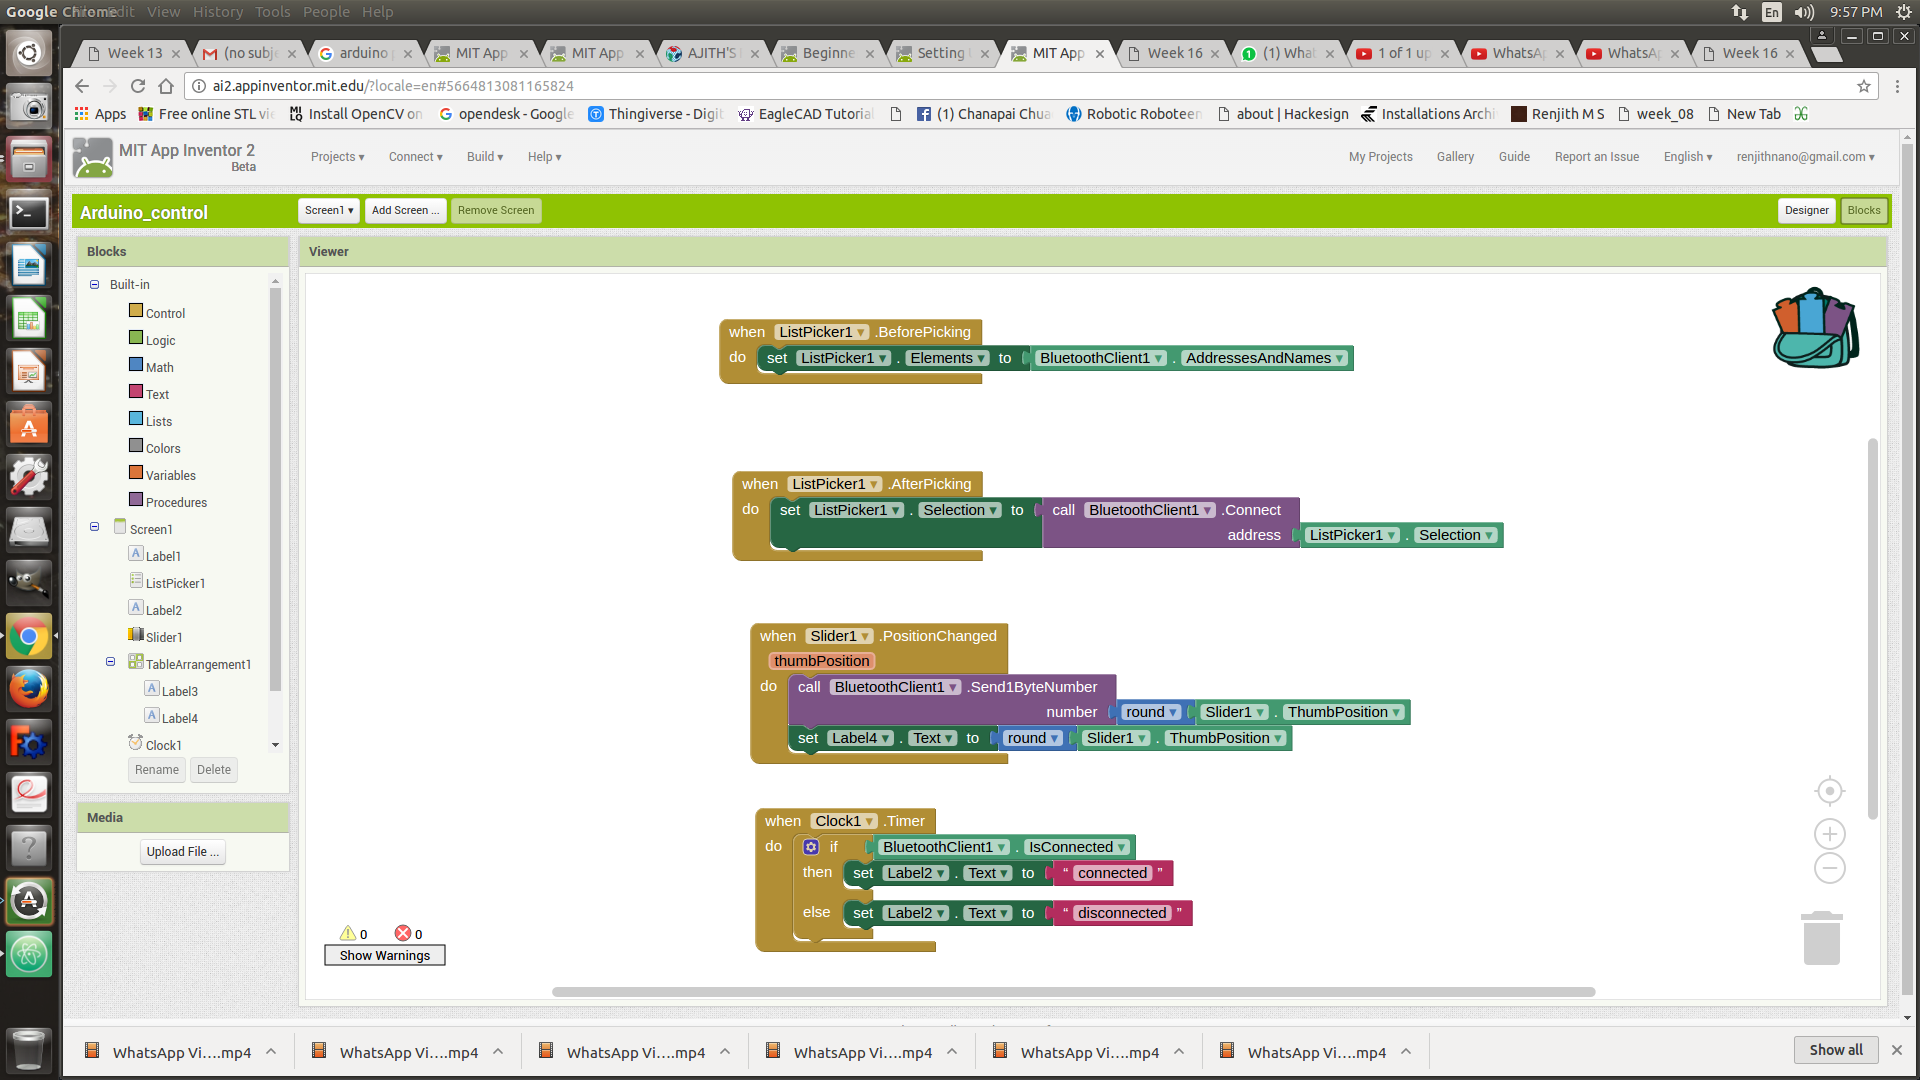The image size is (1920, 1080).
Task: Open the Build menu
Action: pos(485,157)
